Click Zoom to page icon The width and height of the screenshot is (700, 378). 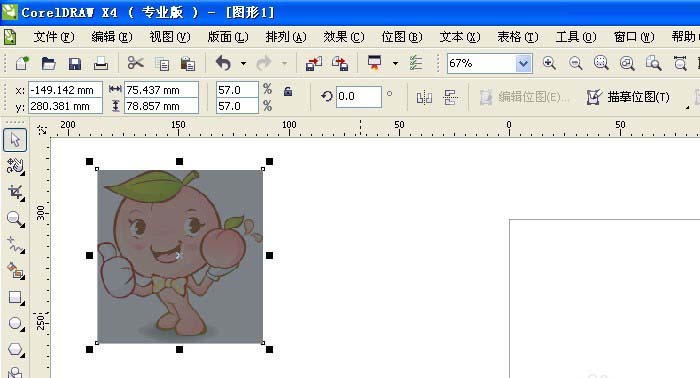(x=654, y=63)
